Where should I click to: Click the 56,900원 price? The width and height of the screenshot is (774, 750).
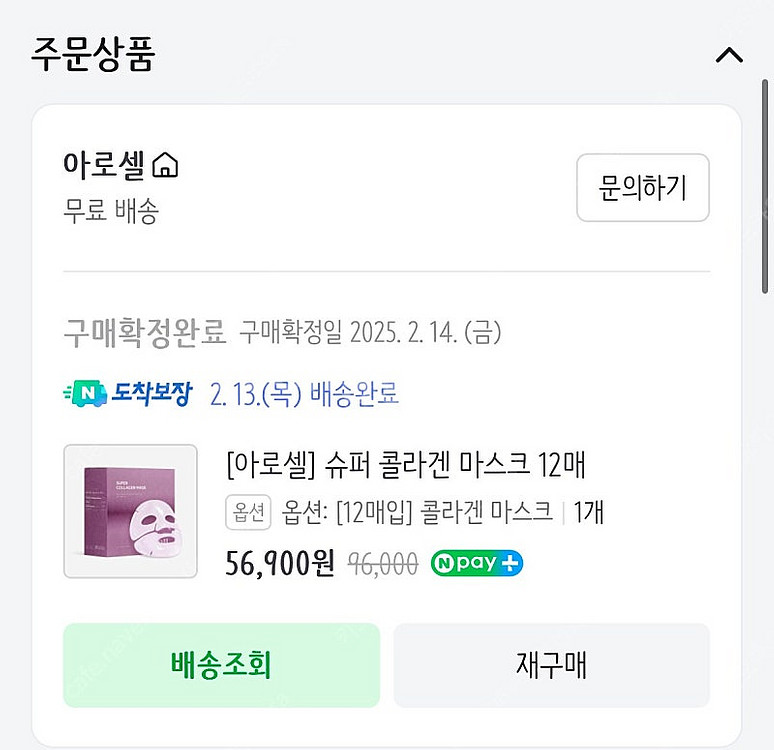[x=281, y=563]
